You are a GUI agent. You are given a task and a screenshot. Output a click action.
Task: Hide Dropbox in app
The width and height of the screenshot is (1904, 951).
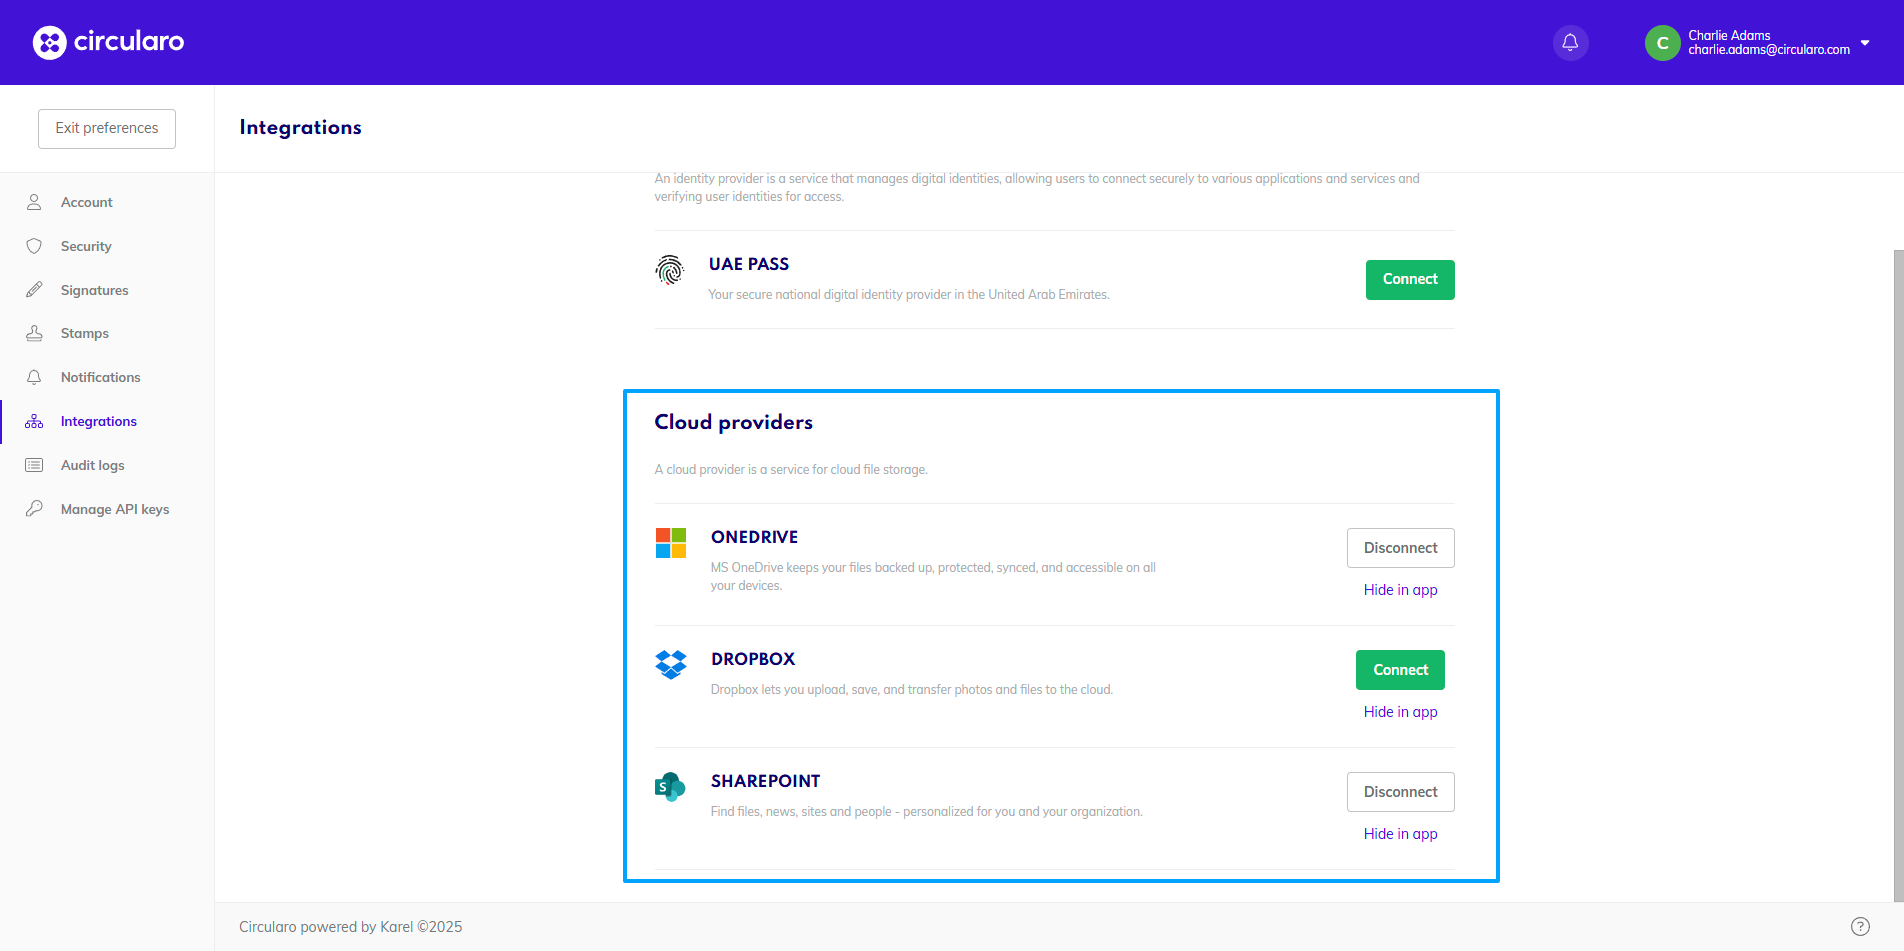tap(1400, 711)
